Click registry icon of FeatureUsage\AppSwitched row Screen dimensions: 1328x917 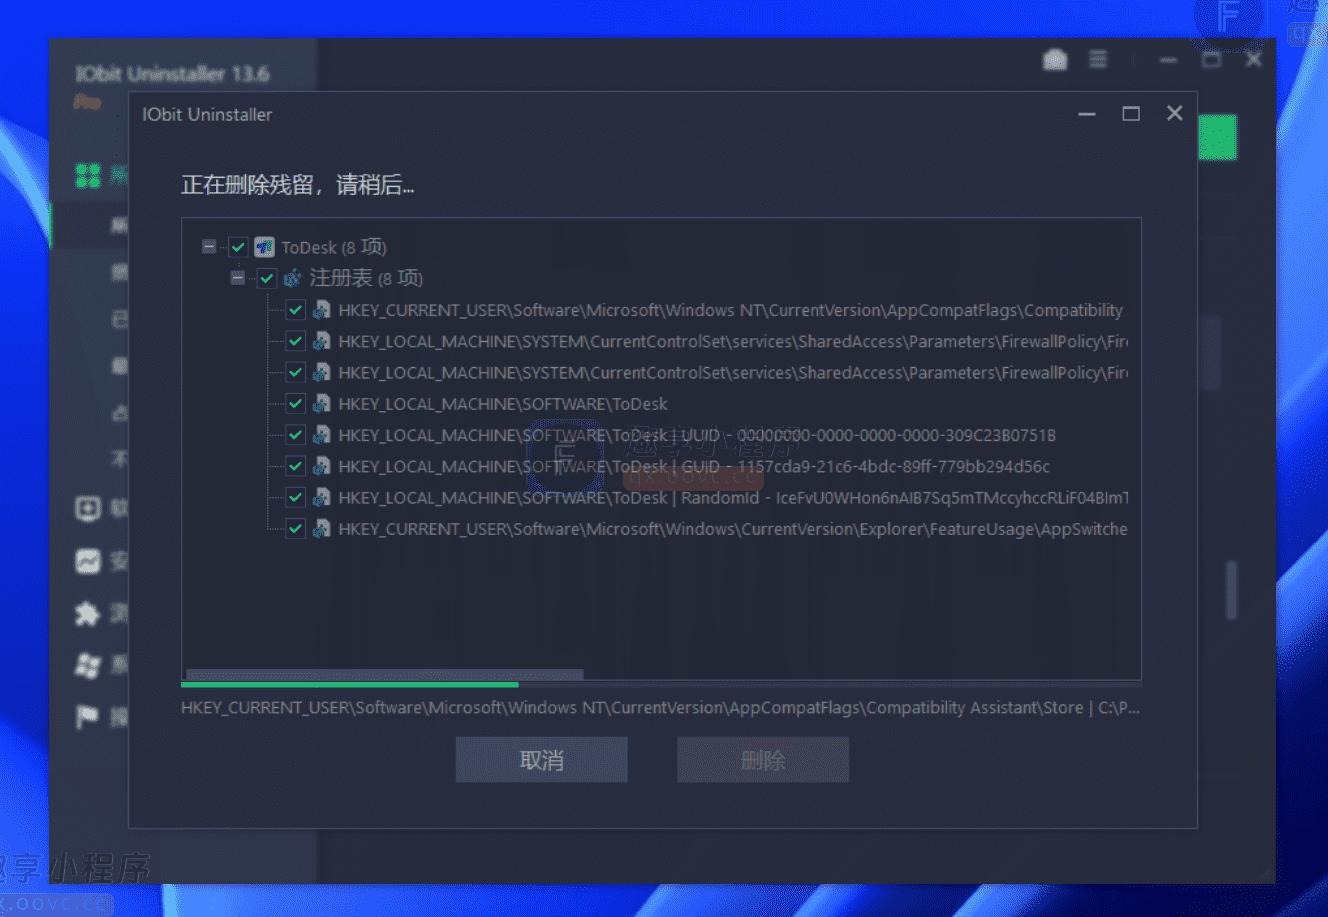[322, 529]
